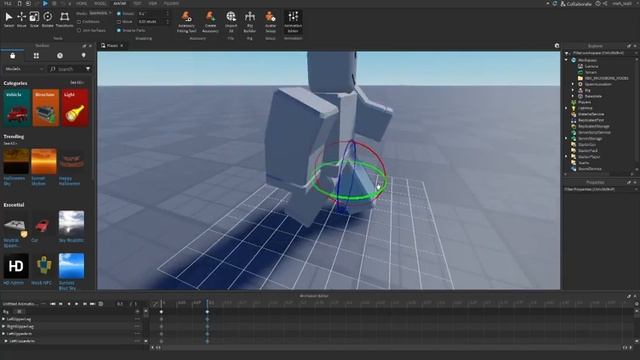The image size is (640, 360).
Task: Switch to the MODEL ribbon tab
Action: point(100,3)
